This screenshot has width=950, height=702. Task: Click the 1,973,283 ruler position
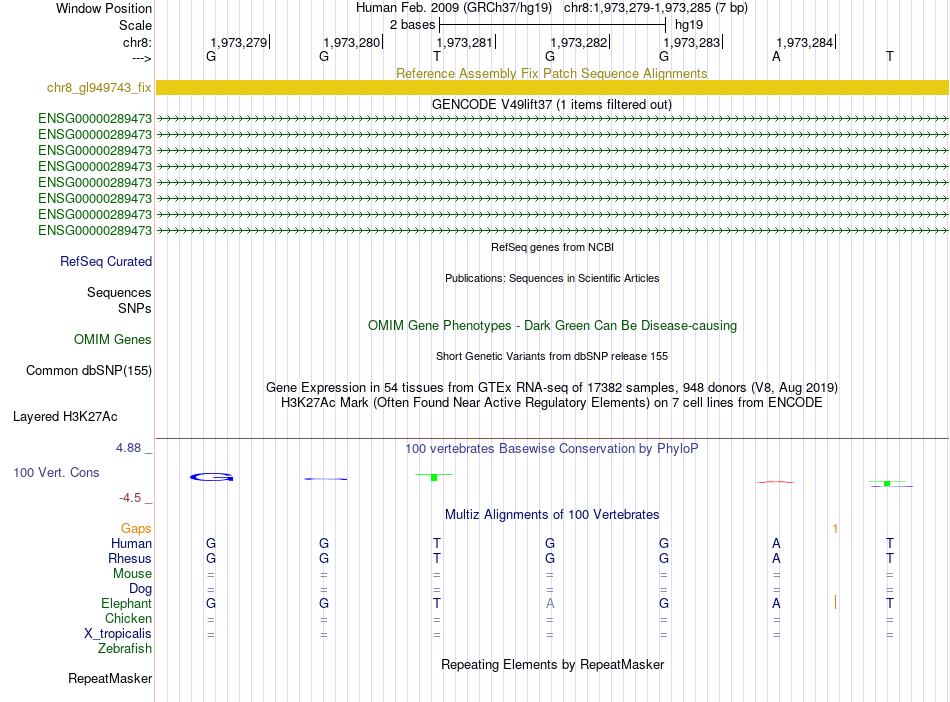click(x=691, y=42)
